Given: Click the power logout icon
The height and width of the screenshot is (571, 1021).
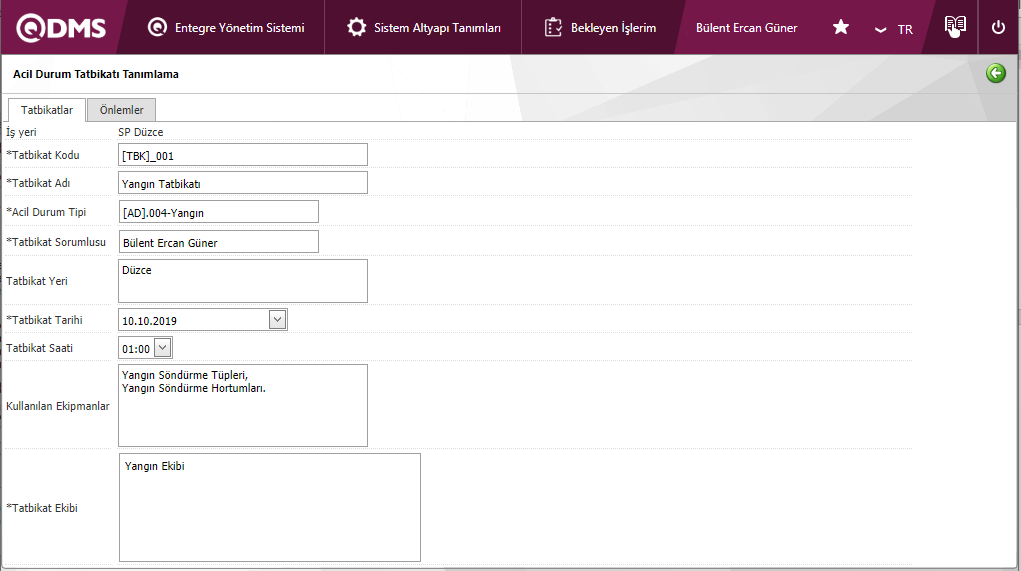Looking at the screenshot, I should pos(998,27).
